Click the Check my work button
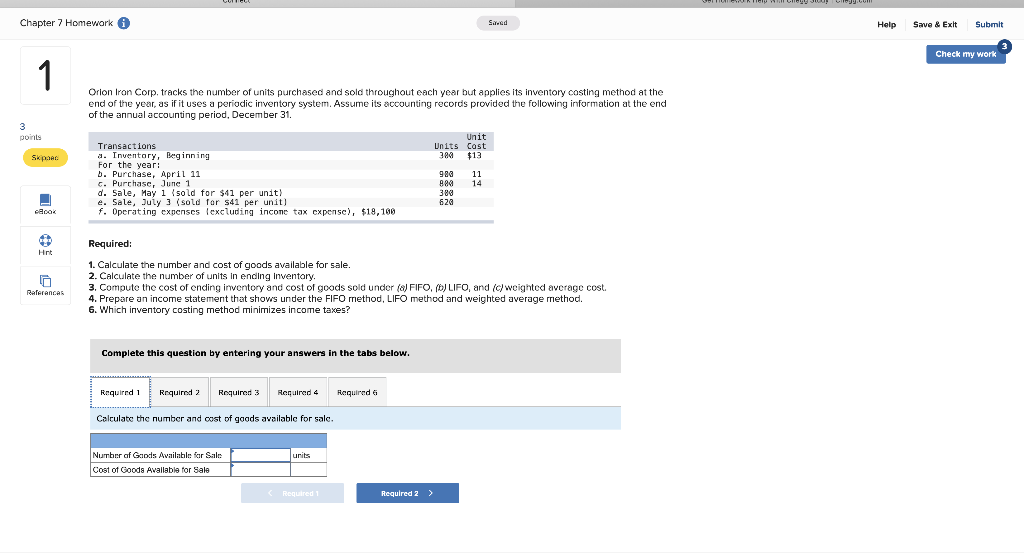The image size is (1024, 553). [965, 54]
